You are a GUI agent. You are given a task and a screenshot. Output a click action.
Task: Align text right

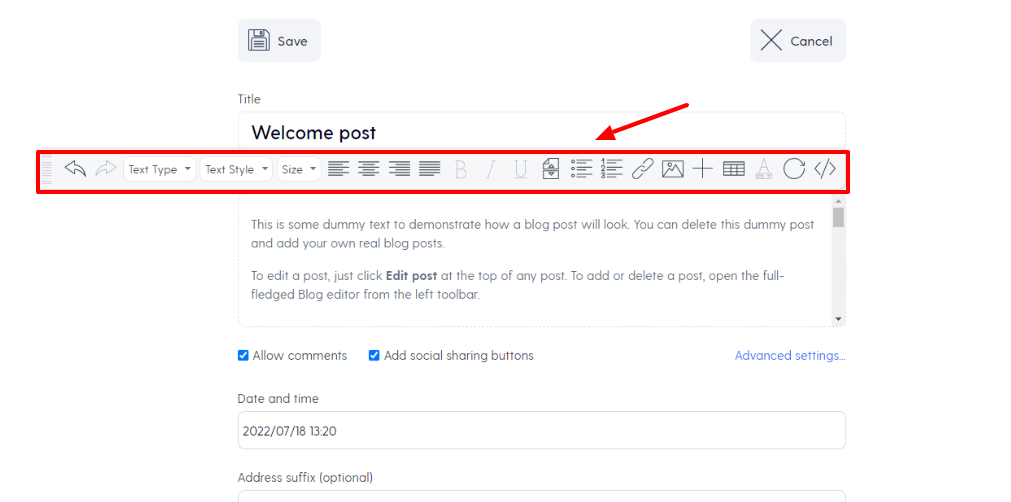[x=399, y=169]
